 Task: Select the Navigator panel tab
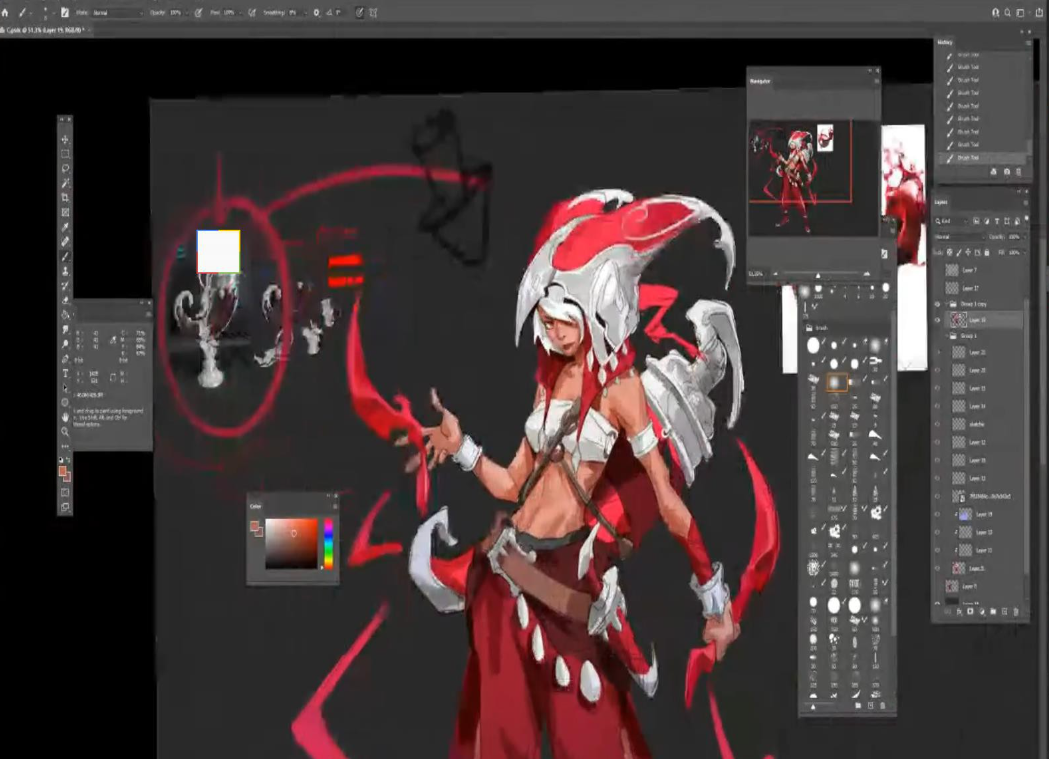(x=760, y=81)
